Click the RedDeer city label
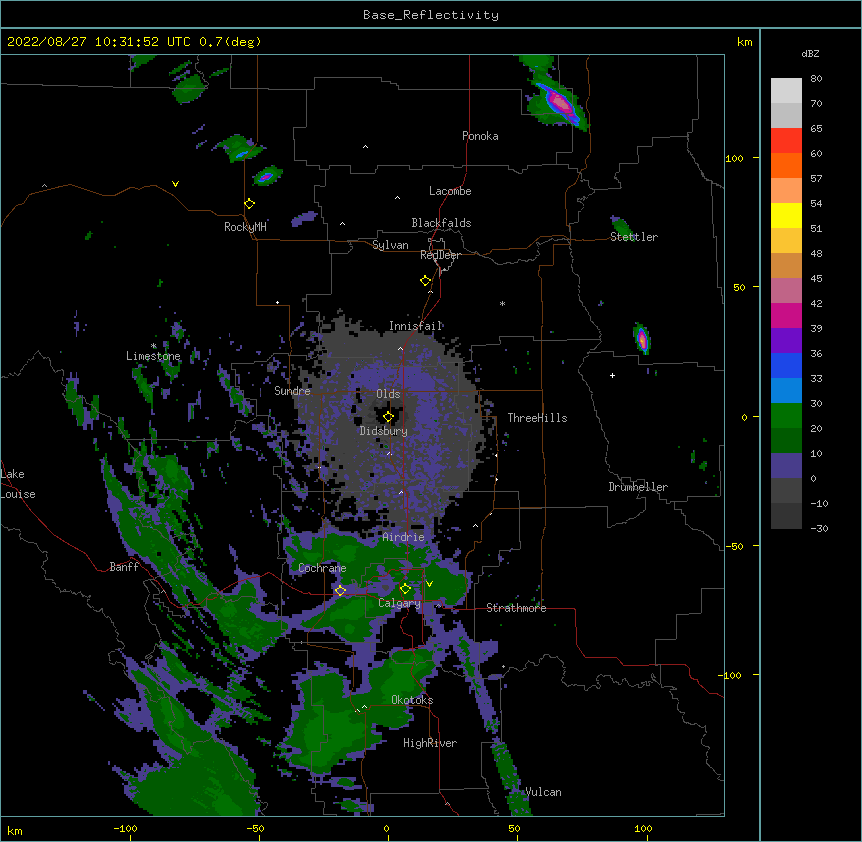 click(440, 255)
